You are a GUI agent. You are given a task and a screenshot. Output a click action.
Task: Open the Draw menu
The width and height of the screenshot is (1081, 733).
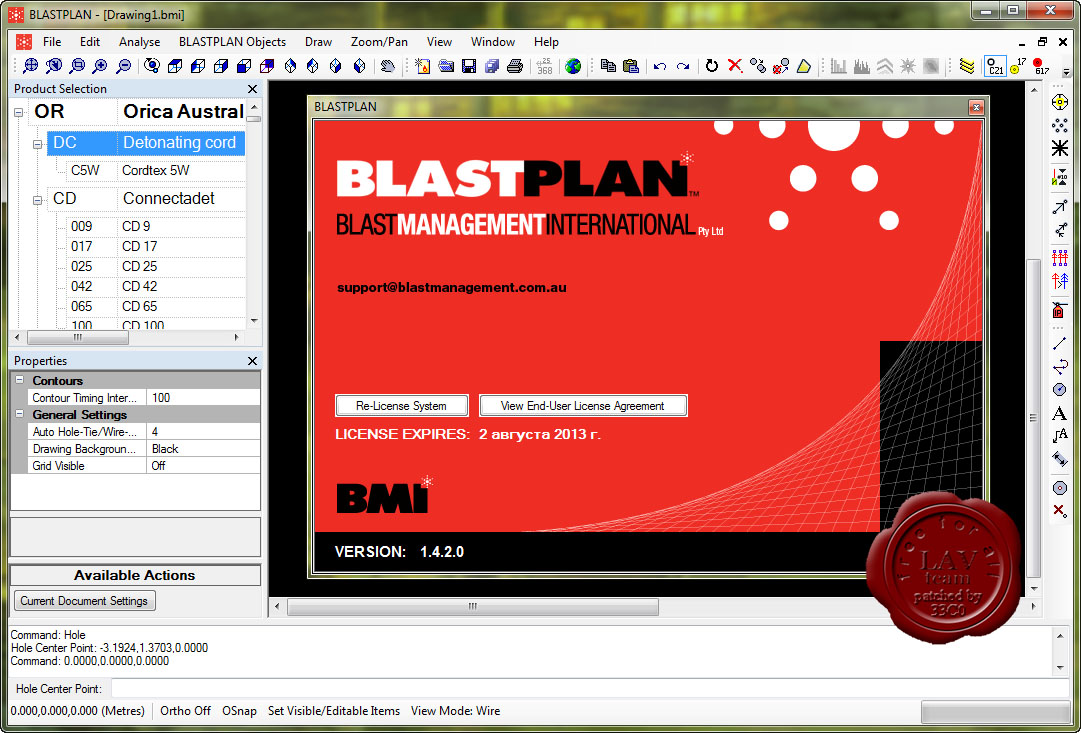click(319, 42)
